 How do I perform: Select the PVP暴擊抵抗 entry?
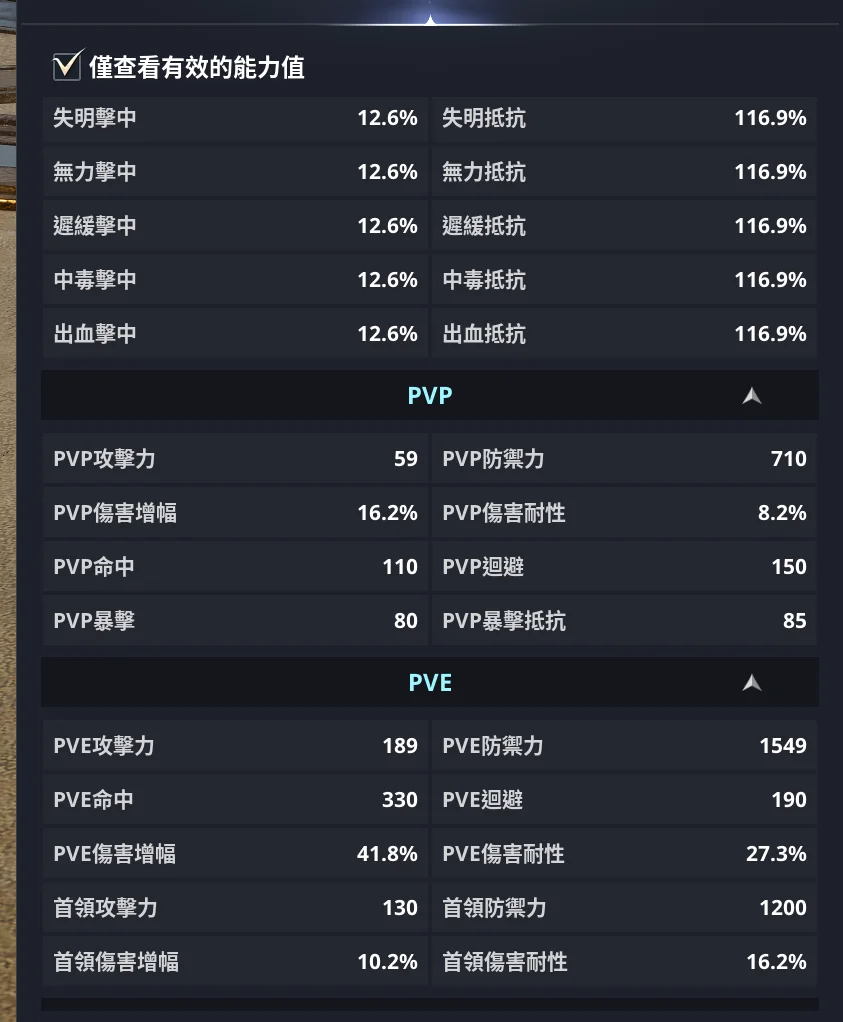pos(624,621)
